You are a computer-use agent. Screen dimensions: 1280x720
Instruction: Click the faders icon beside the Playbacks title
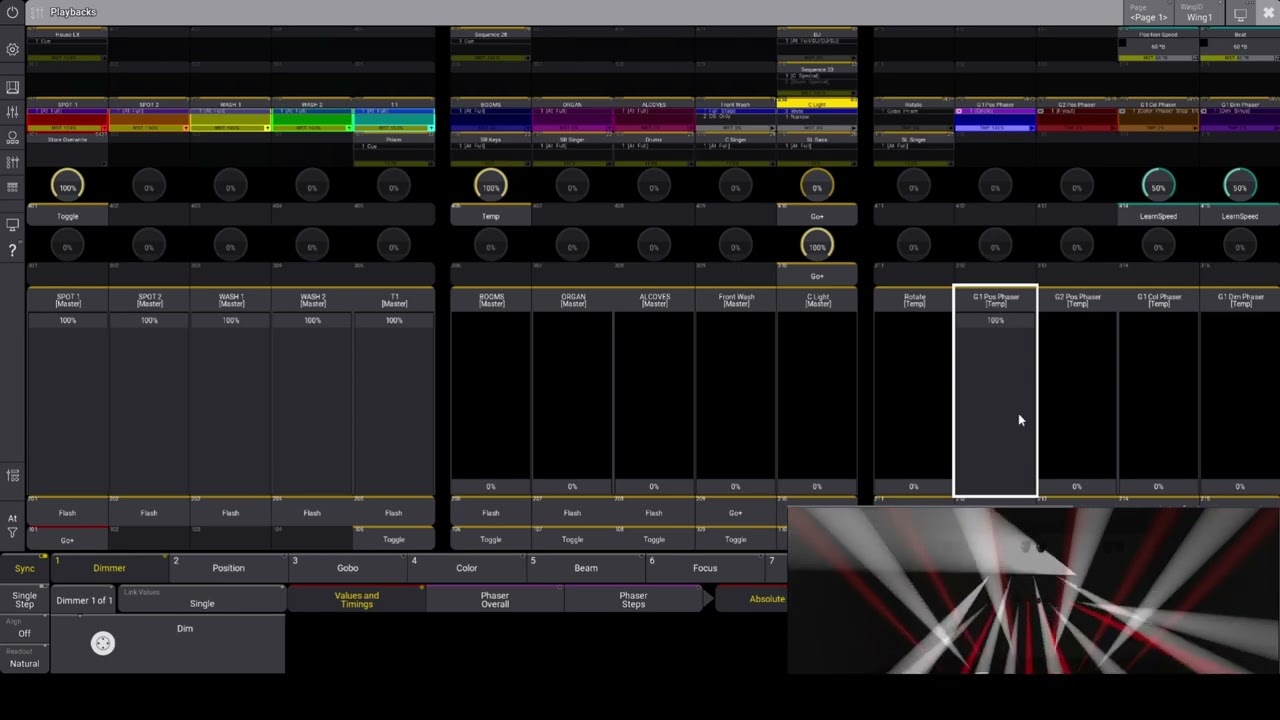click(x=37, y=12)
